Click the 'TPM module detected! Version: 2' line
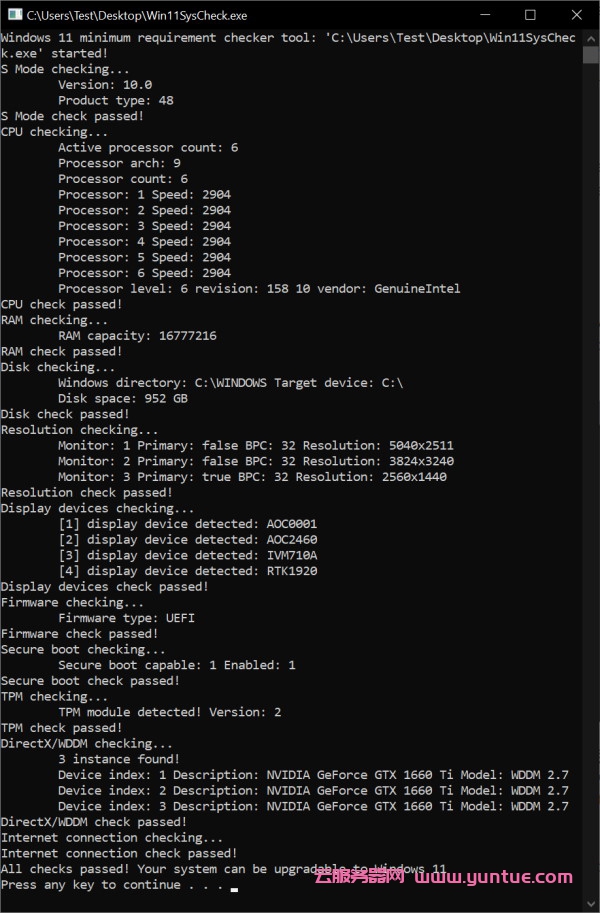Viewport: 600px width, 913px height. [169, 712]
